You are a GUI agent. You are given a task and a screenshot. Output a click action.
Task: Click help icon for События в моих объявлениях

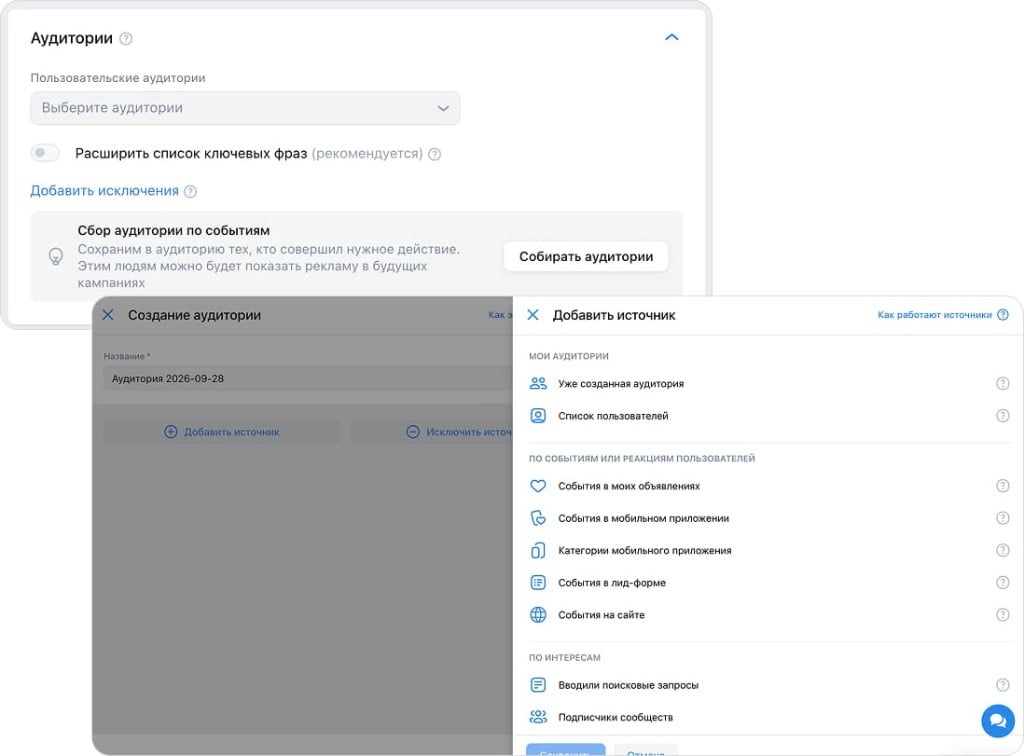click(x=1002, y=486)
